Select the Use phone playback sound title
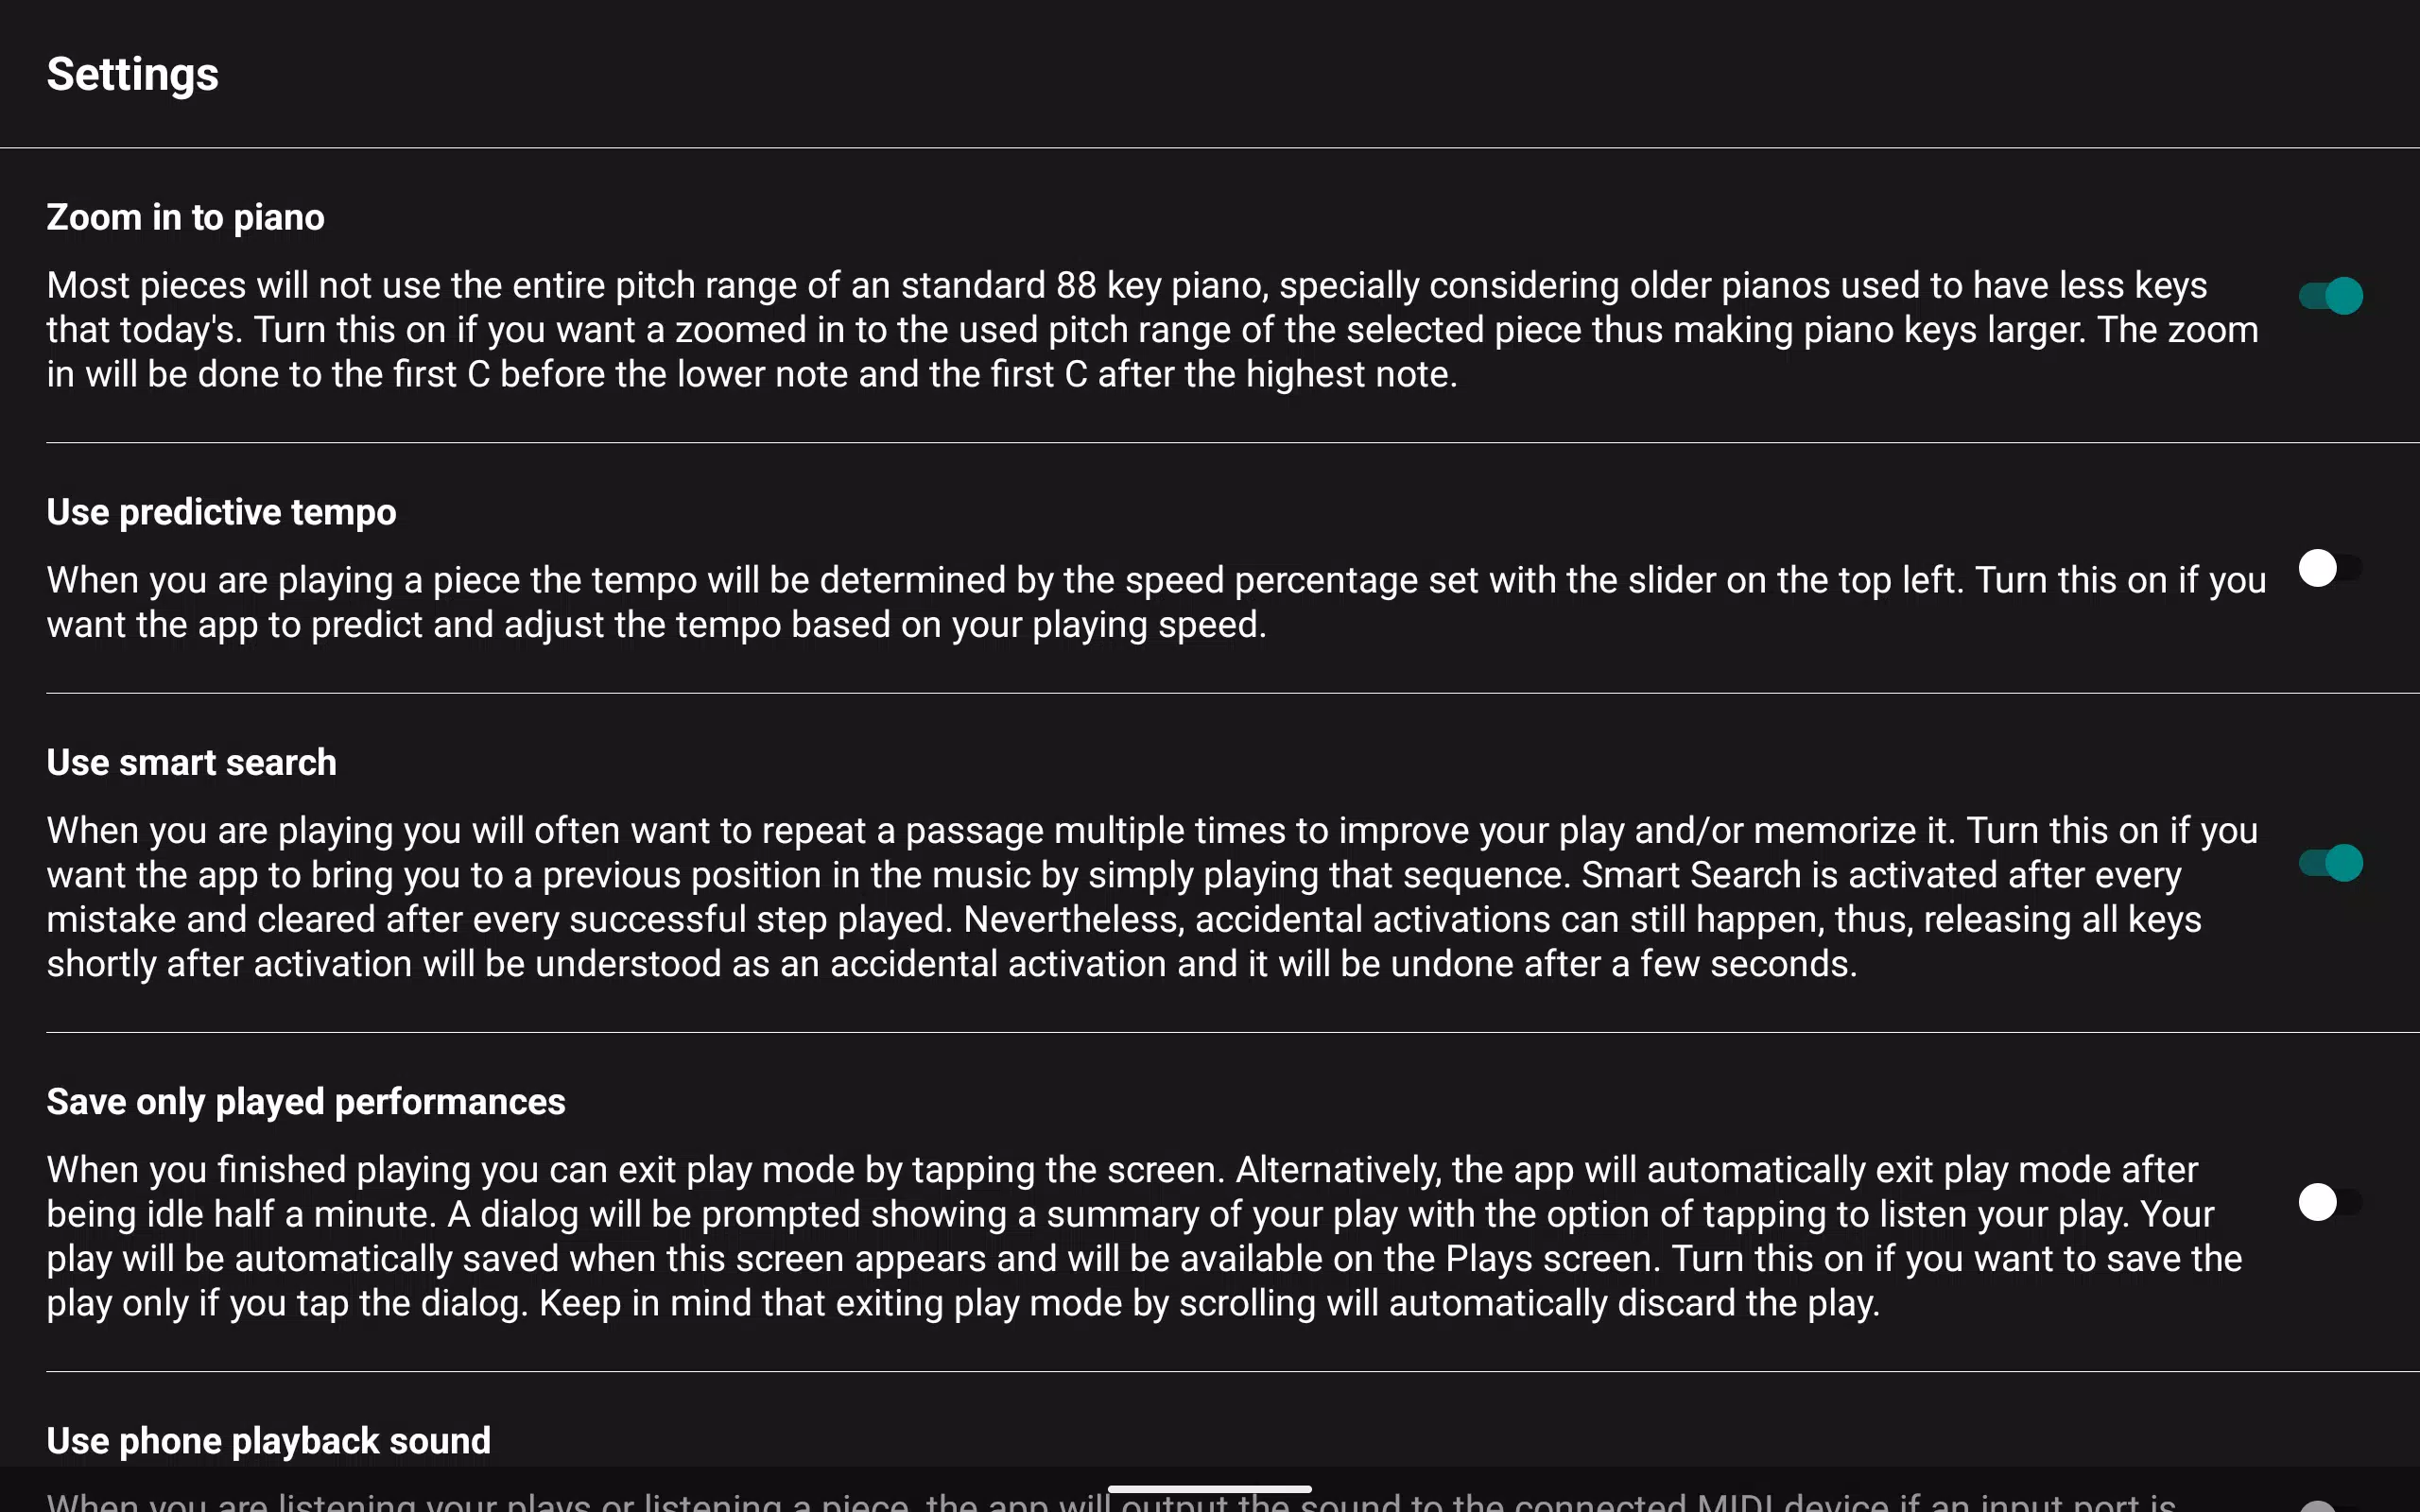Viewport: 2420px width, 1512px height. (x=268, y=1441)
